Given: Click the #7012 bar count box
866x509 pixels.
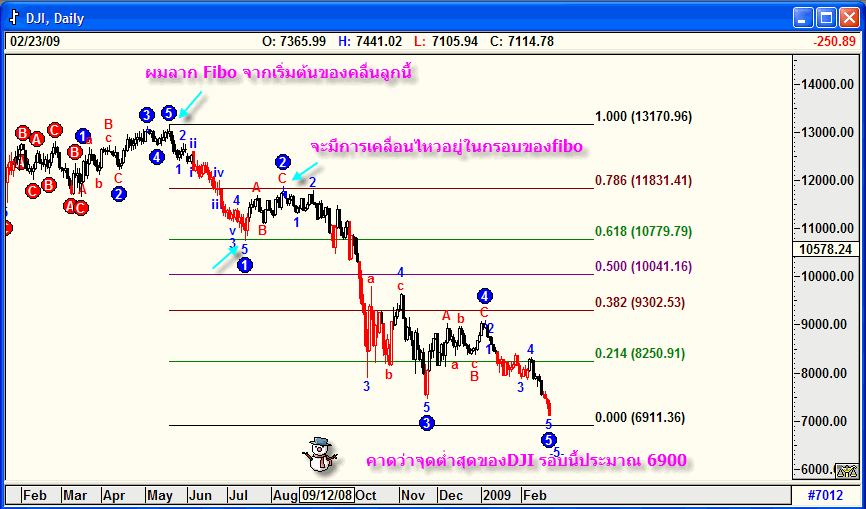Looking at the screenshot, I should point(825,495).
